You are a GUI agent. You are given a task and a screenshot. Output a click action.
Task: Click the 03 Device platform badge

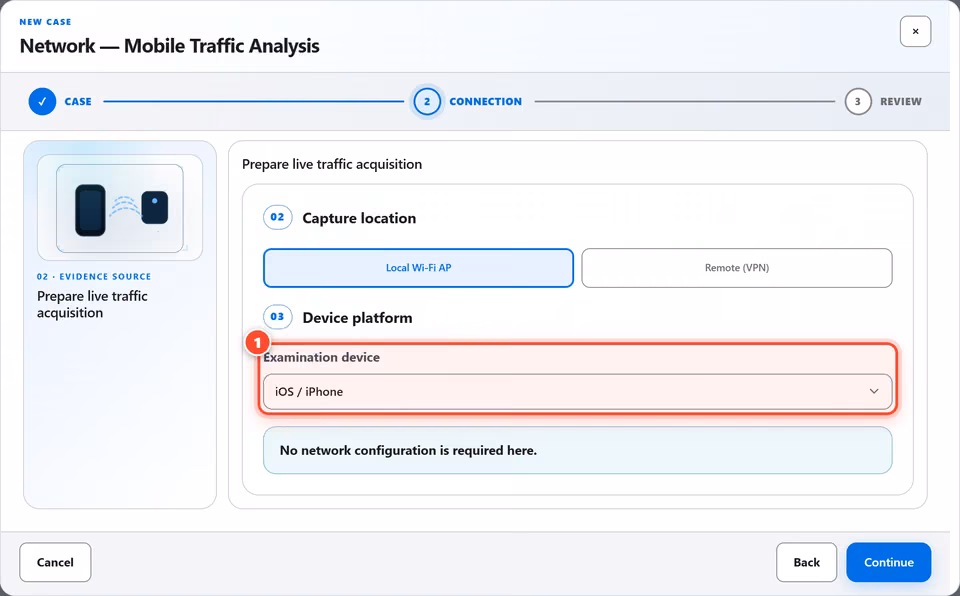tap(277, 317)
